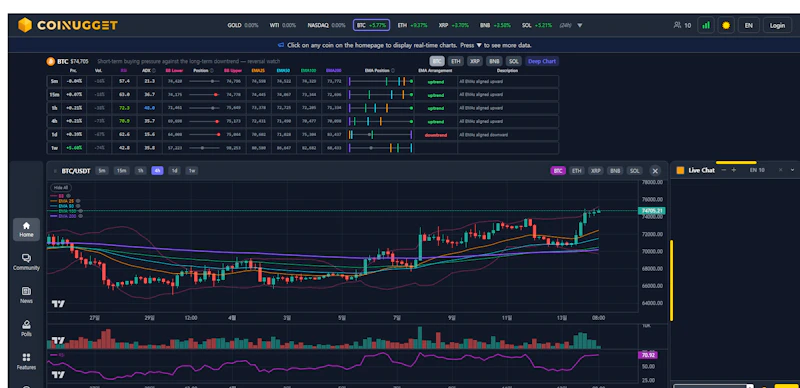Click the 74705.21 current price label
Image resolution: width=800 pixels, height=388 pixels.
[652, 211]
